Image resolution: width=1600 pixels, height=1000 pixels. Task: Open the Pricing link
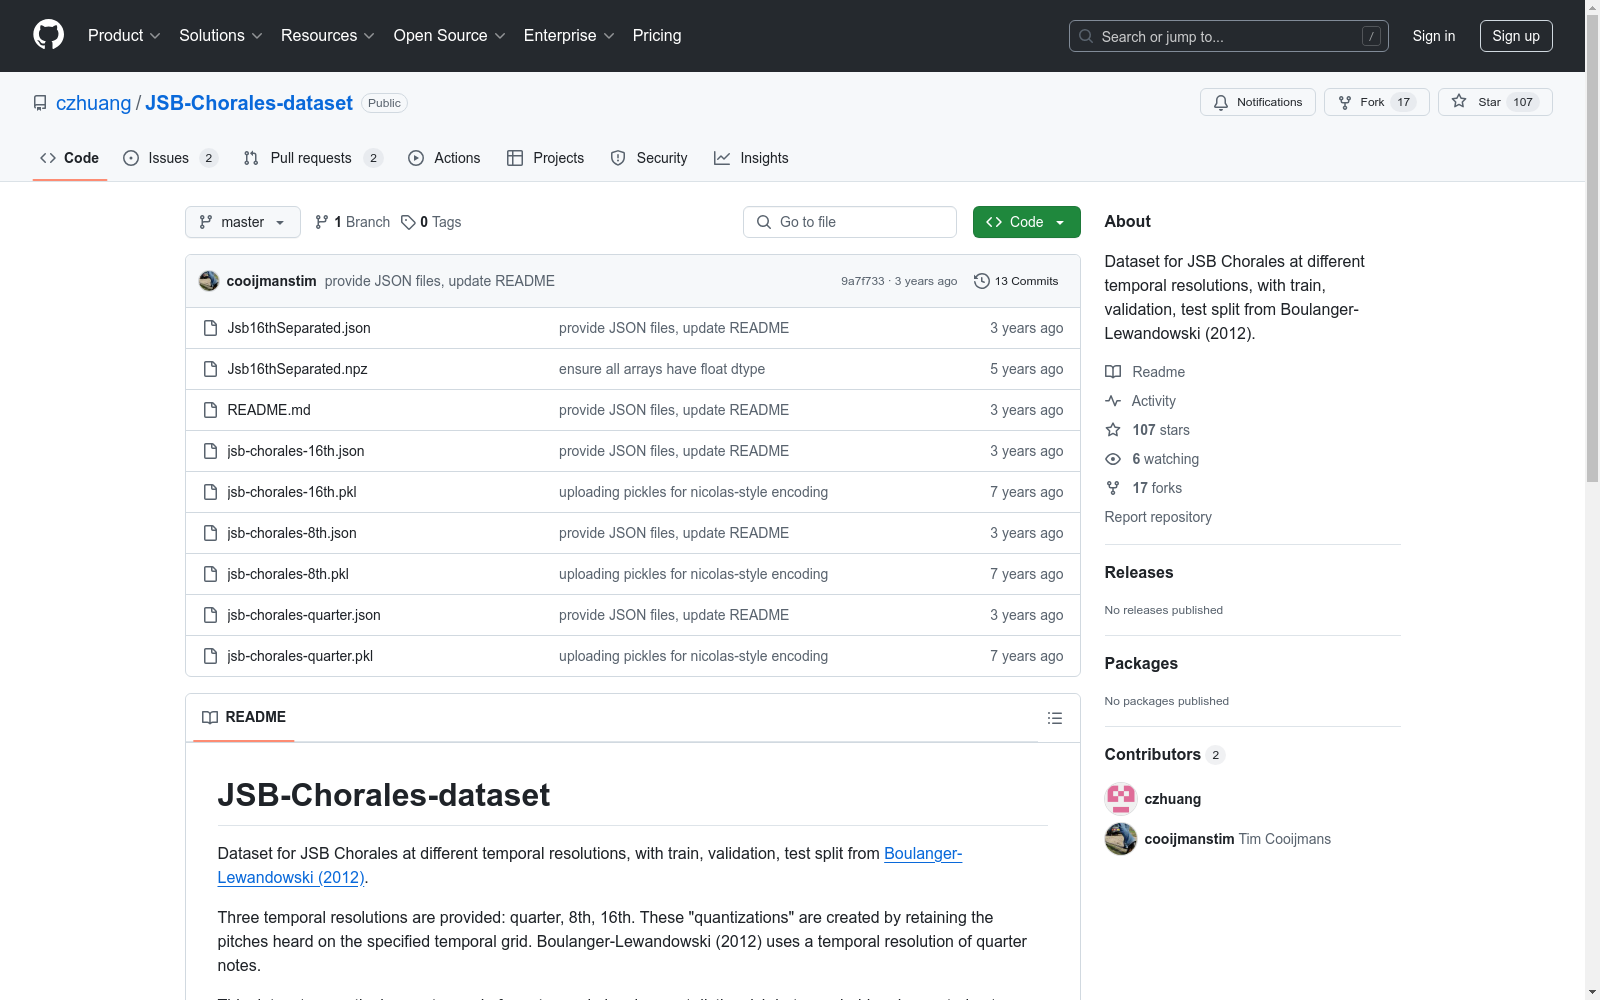coord(657,36)
